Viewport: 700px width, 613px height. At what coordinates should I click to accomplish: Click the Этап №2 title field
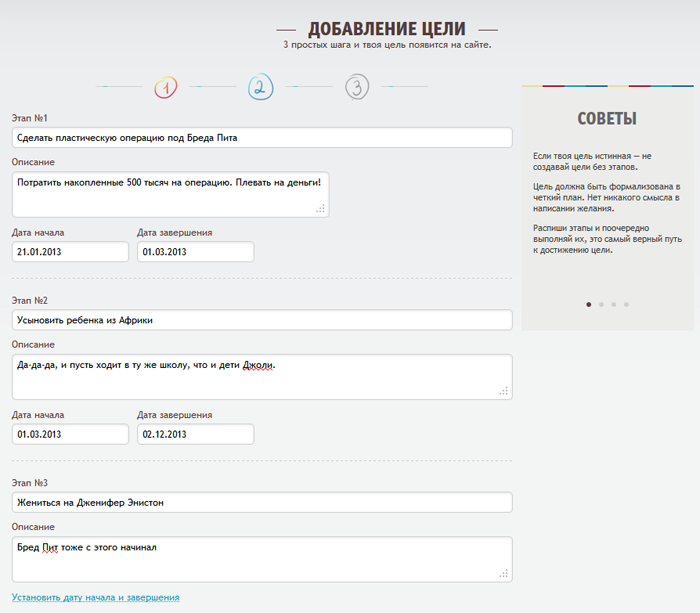tap(262, 320)
